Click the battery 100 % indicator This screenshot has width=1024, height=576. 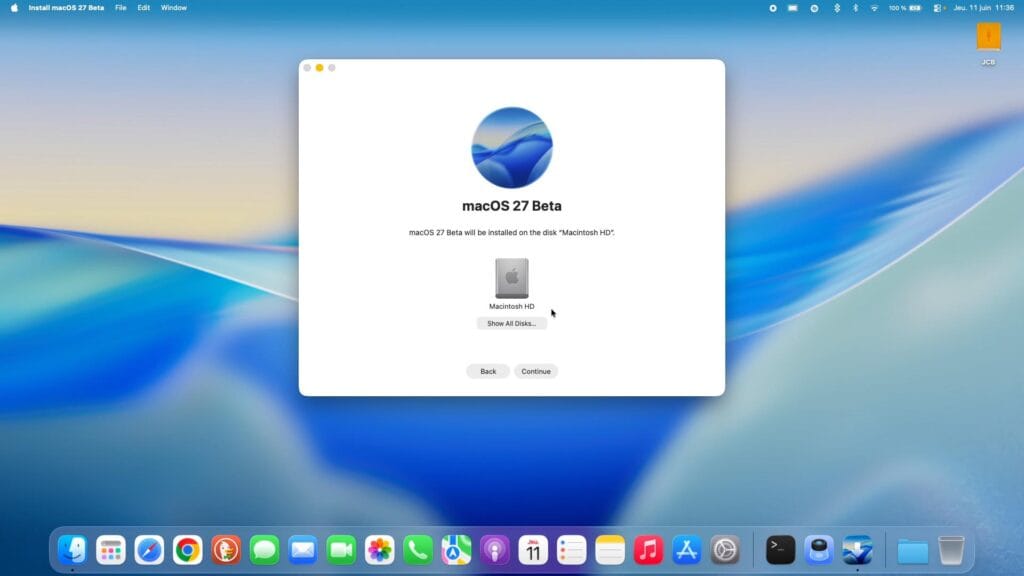(x=905, y=8)
